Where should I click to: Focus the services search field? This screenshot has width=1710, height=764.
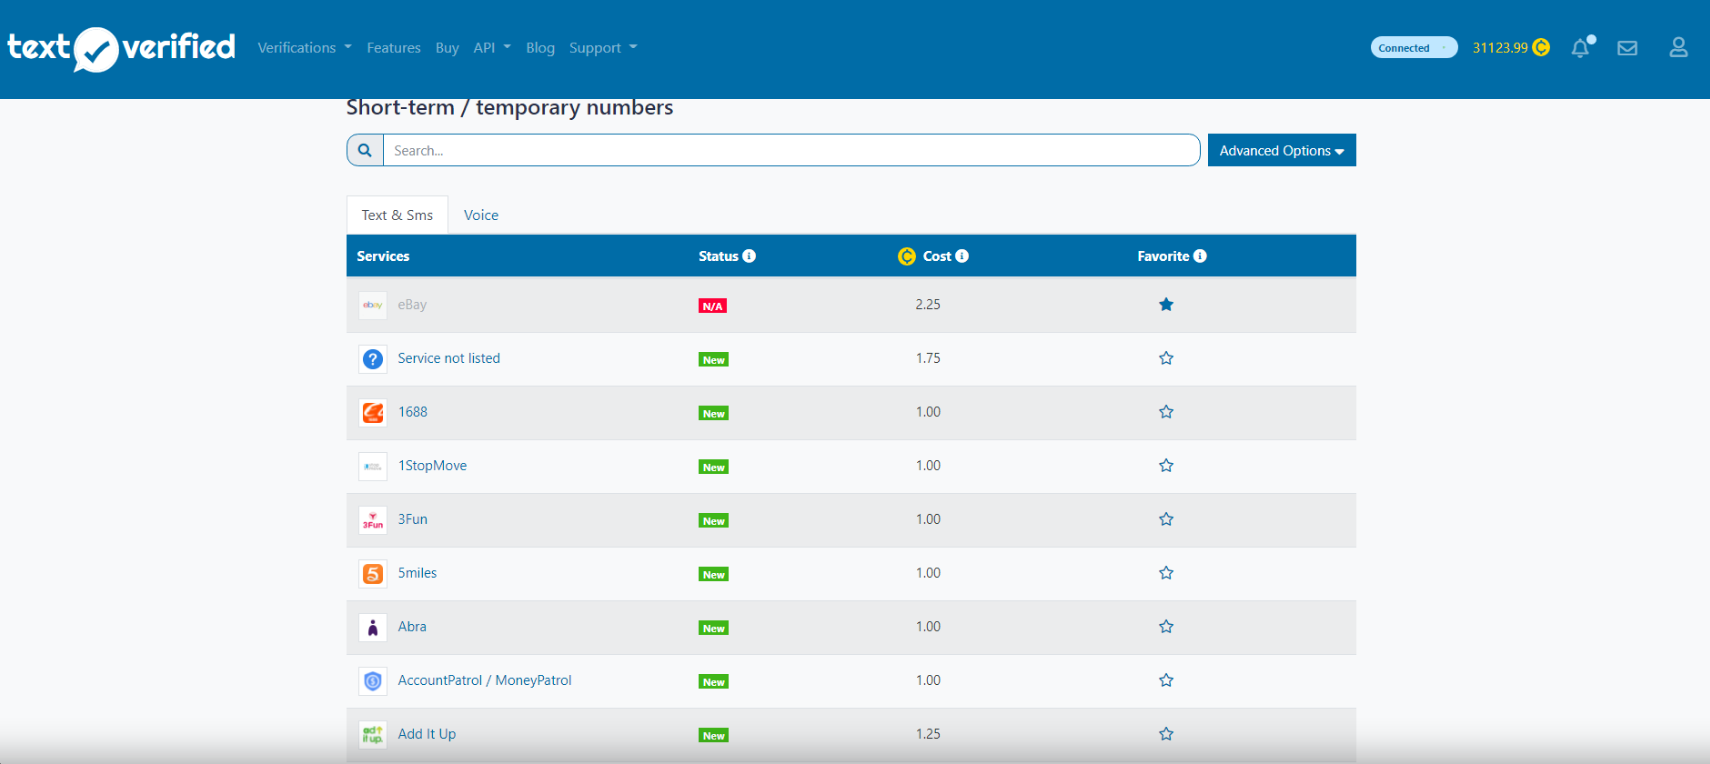(x=790, y=150)
